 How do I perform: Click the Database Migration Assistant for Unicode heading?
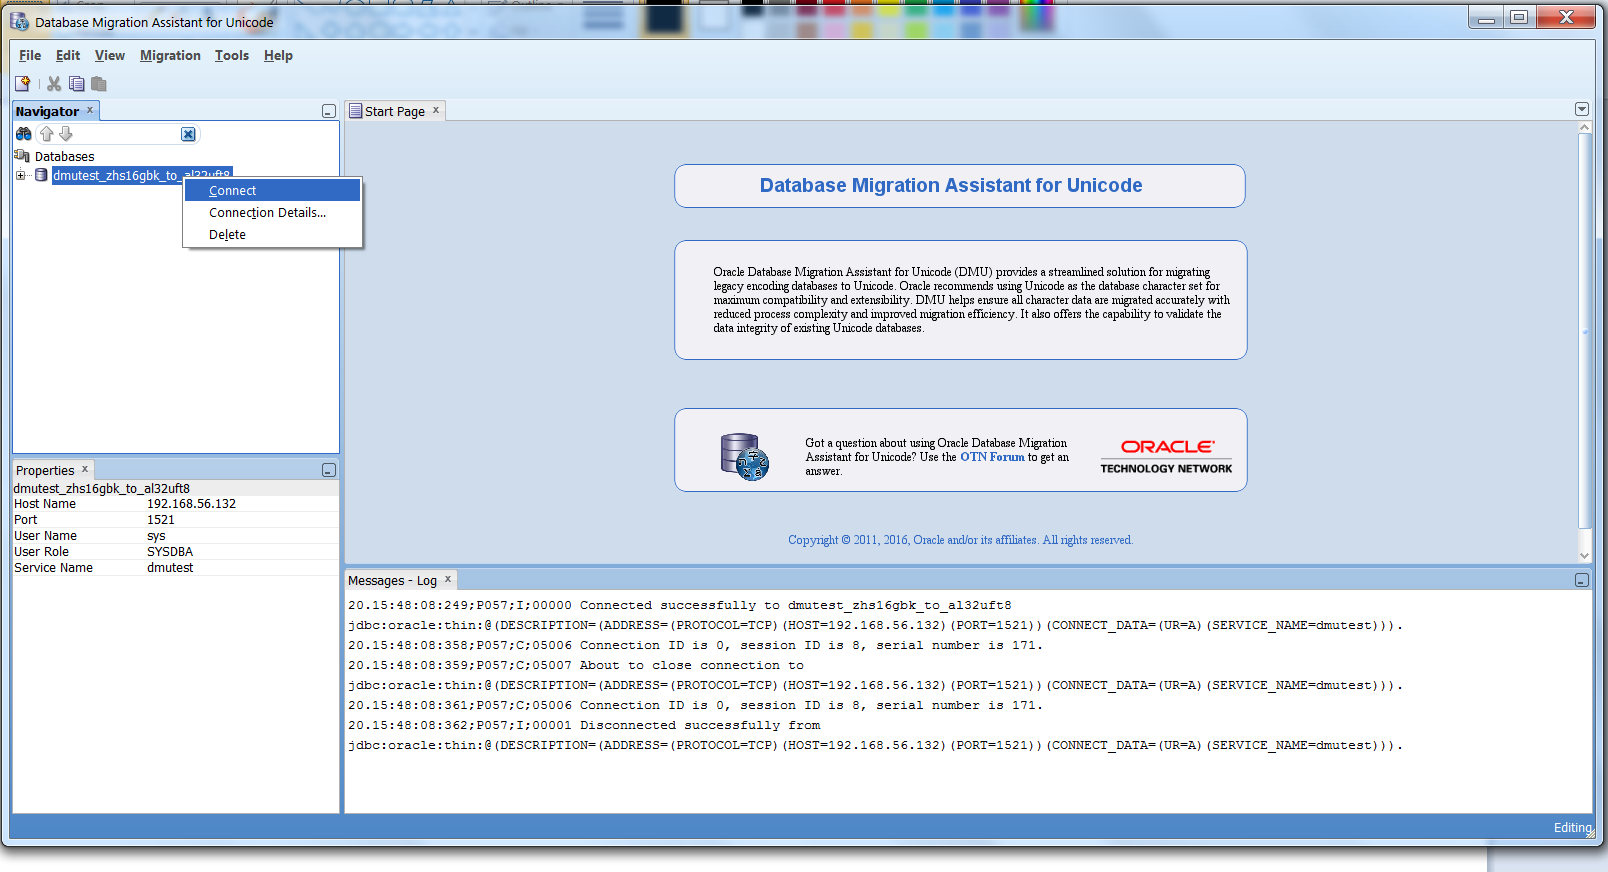(951, 185)
